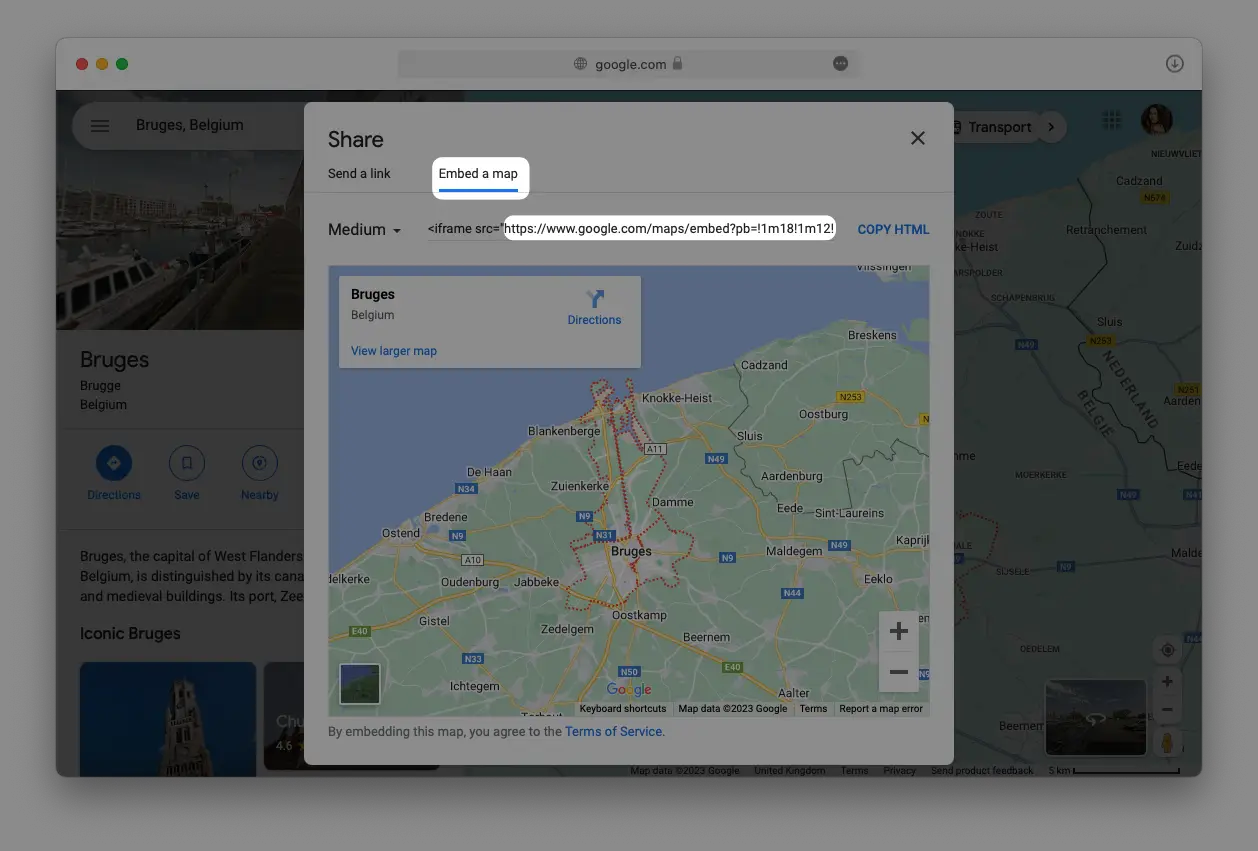Open the View larger map link
Viewport: 1258px width, 851px height.
pyautogui.click(x=394, y=351)
